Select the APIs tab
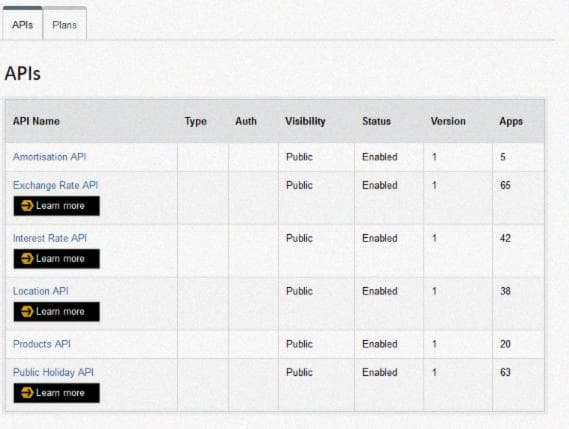Viewport: 569px width, 429px height. 22,25
